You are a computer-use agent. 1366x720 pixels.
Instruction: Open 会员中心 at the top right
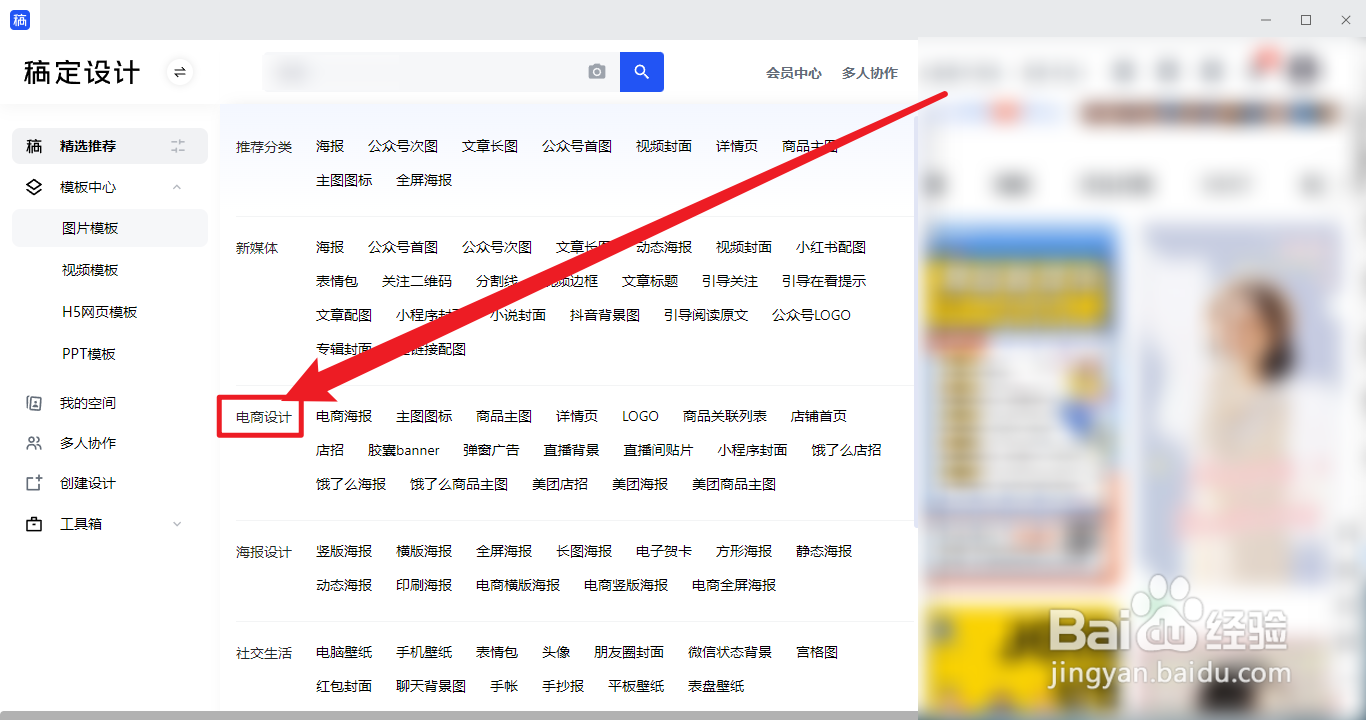pos(793,72)
